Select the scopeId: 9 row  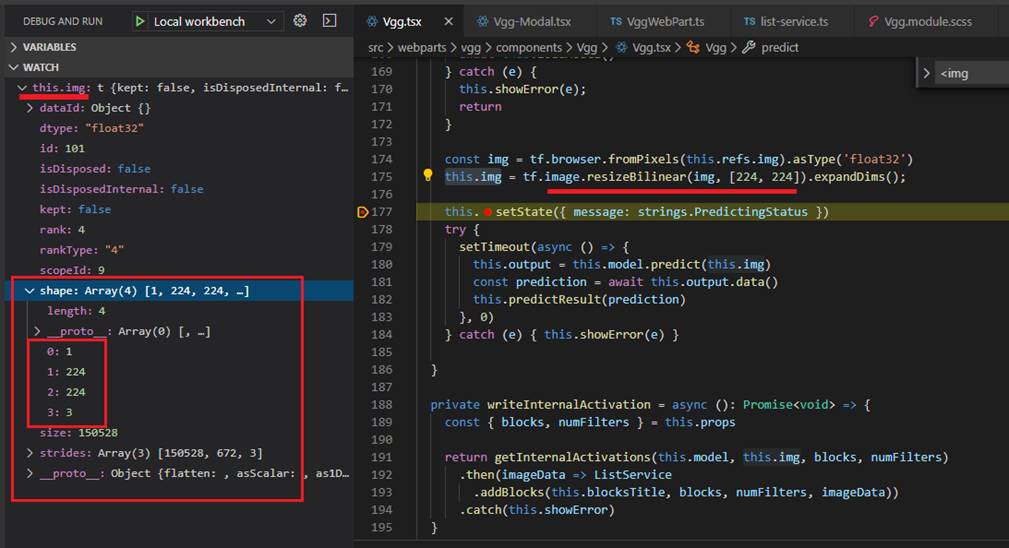(179, 270)
